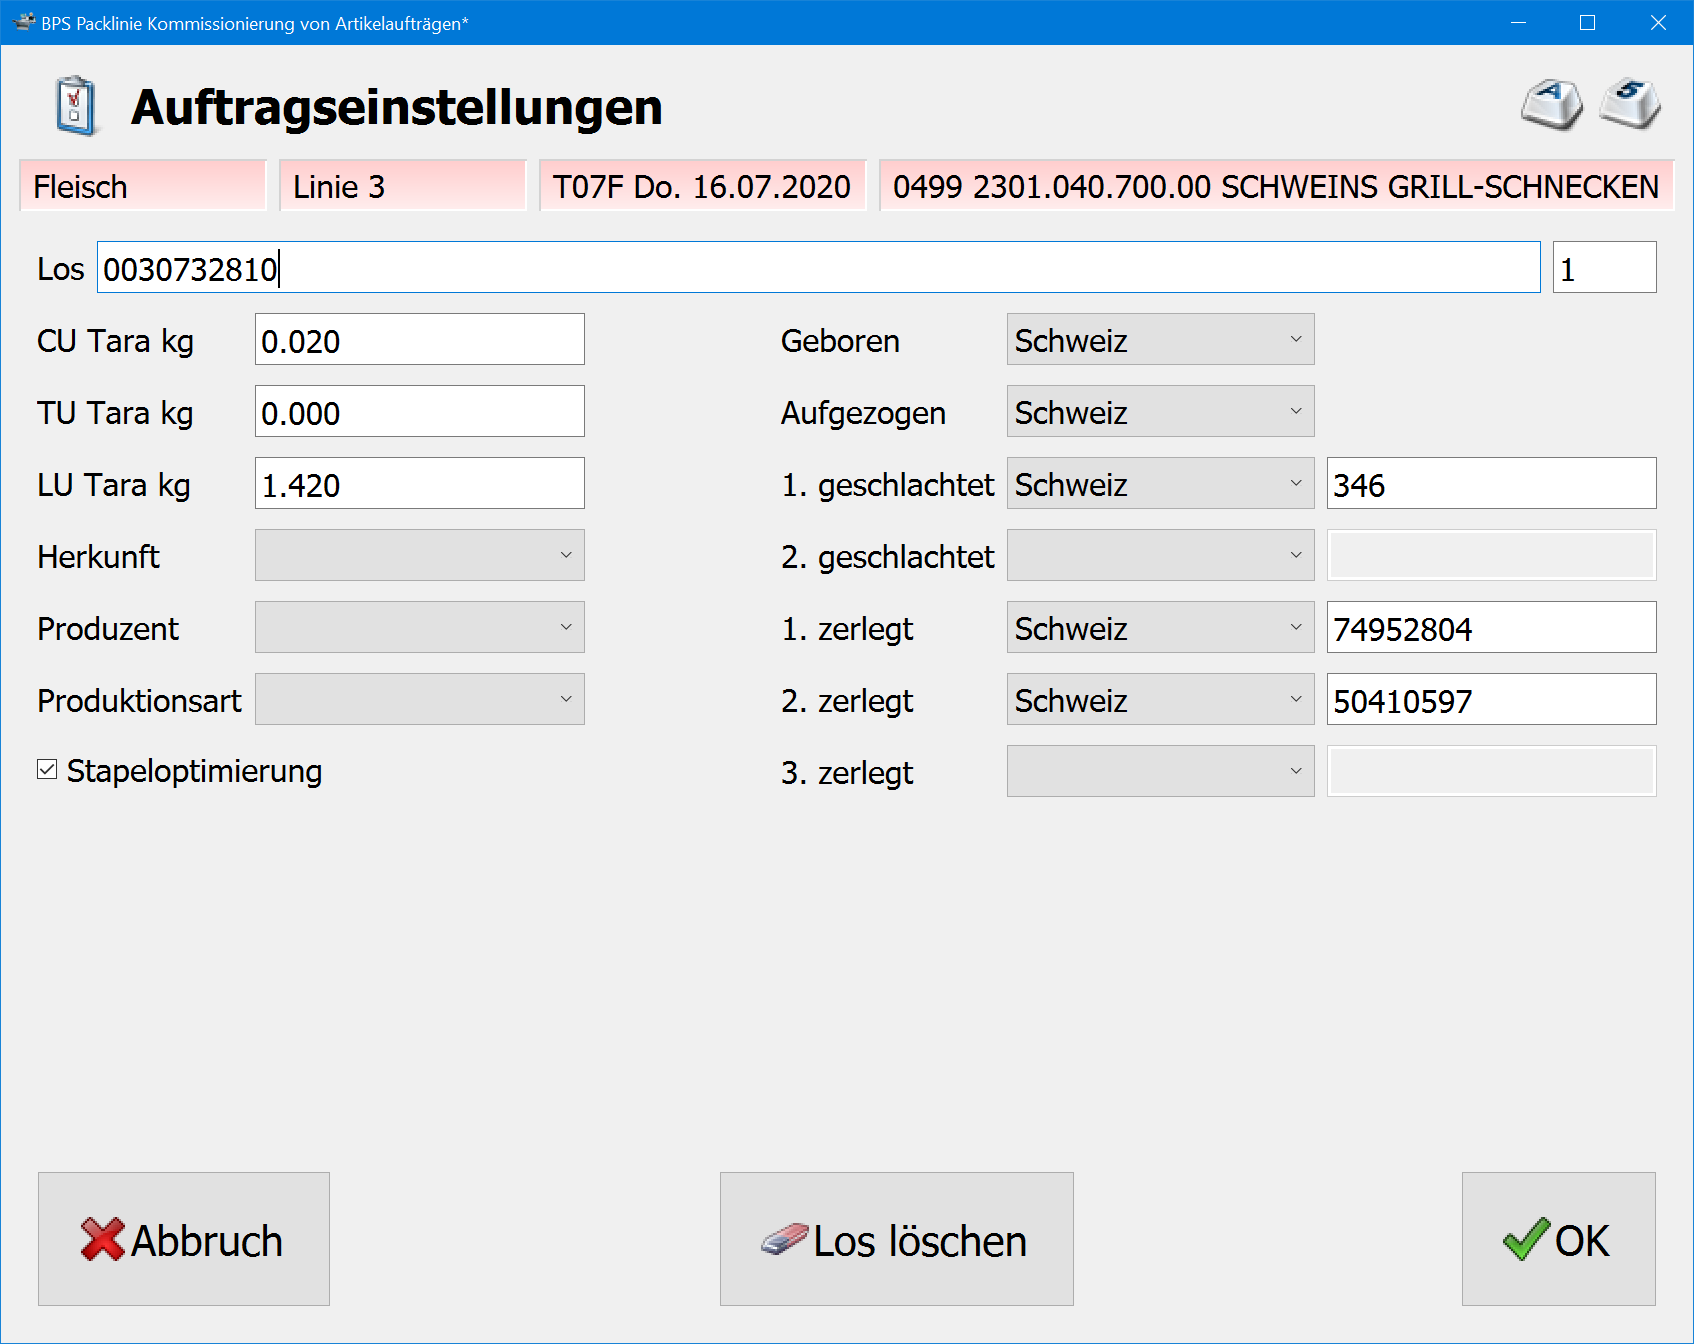Image resolution: width=1694 pixels, height=1344 pixels.
Task: Click the clipboard icon beside Auftragseinstellungen
Action: [75, 106]
